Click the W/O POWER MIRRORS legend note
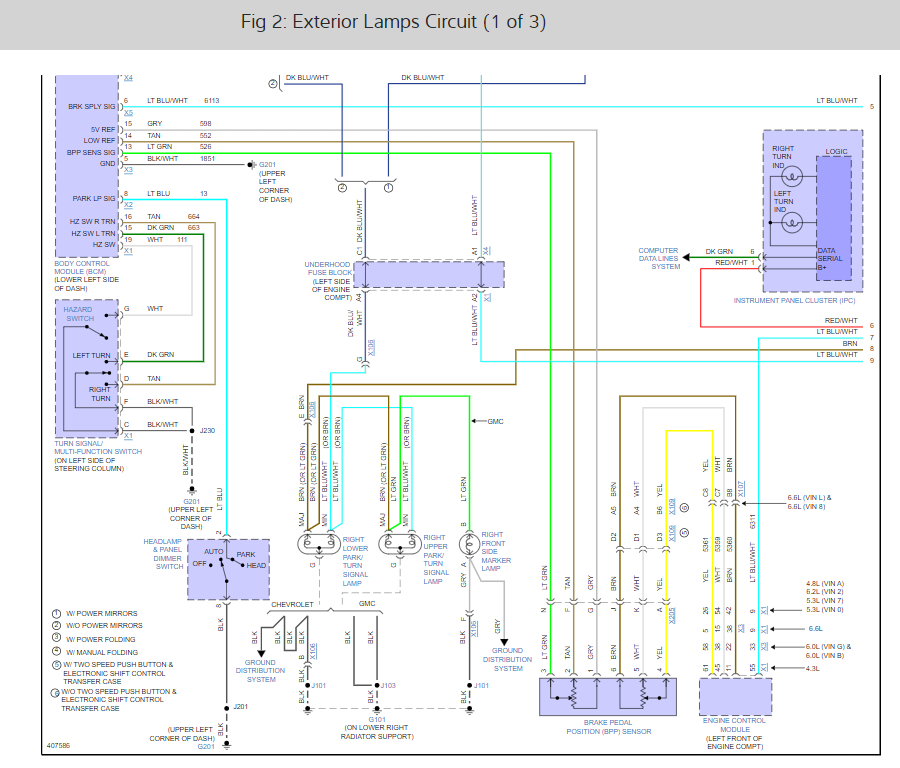 click(104, 626)
